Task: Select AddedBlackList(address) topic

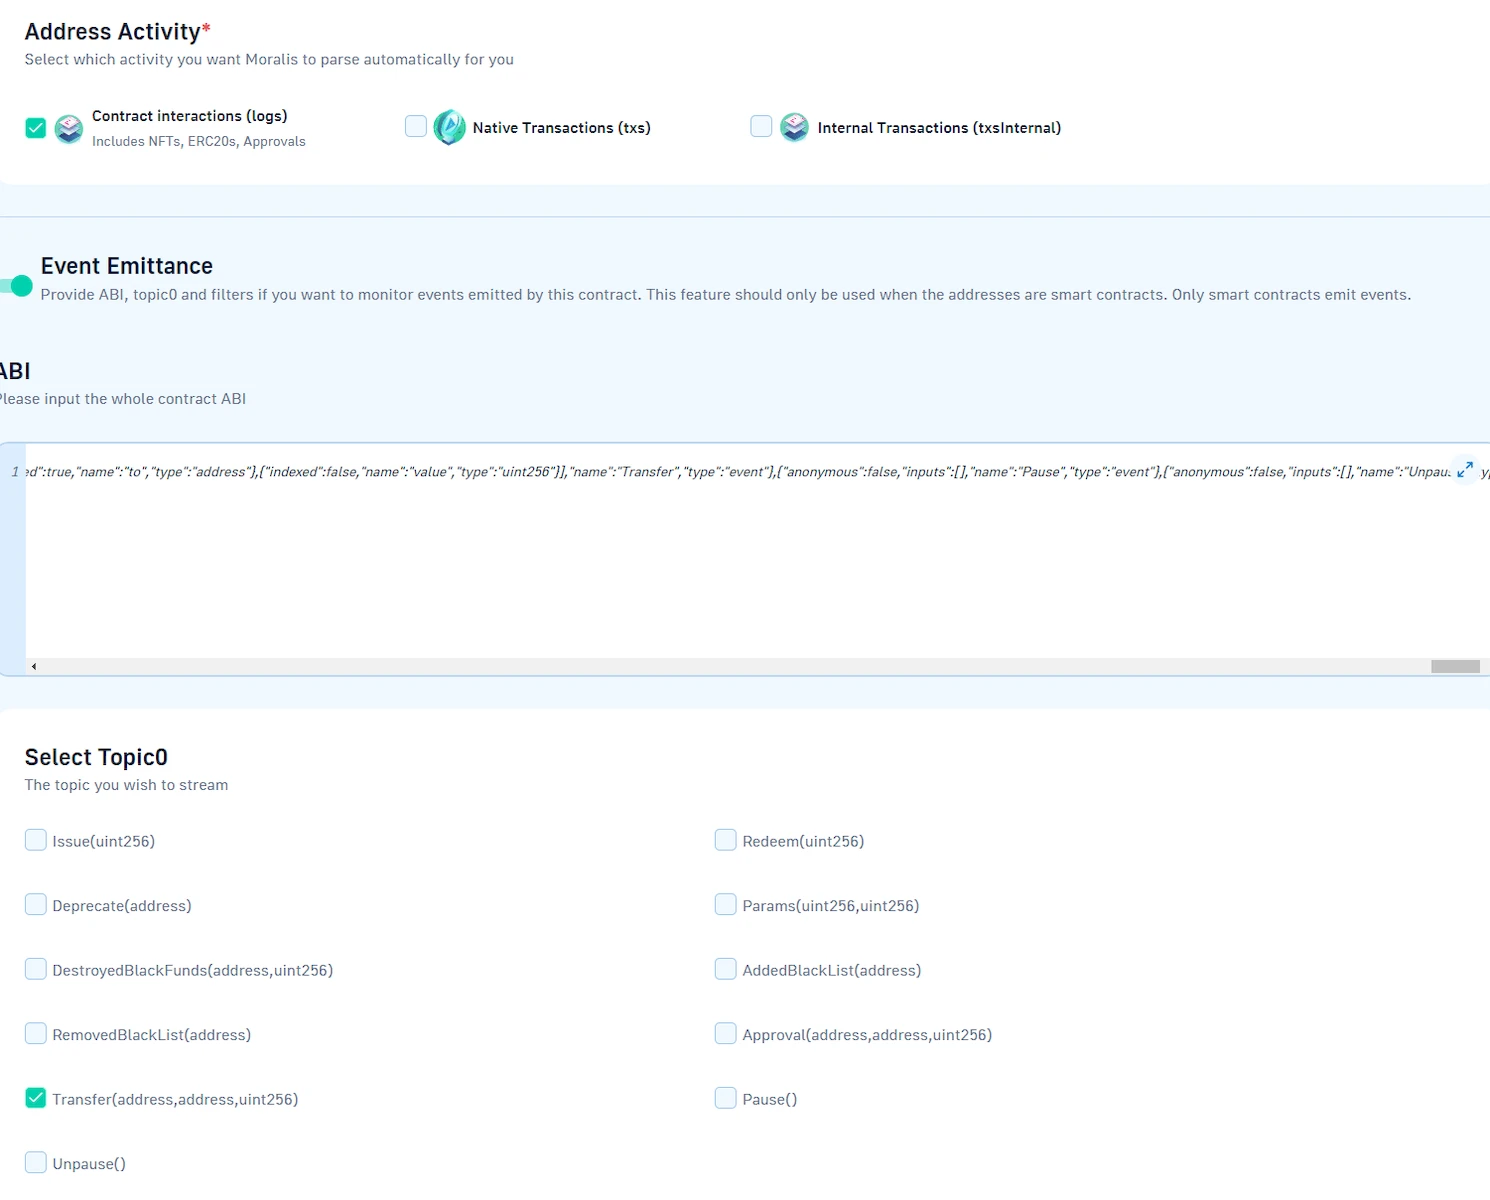Action: (x=726, y=969)
